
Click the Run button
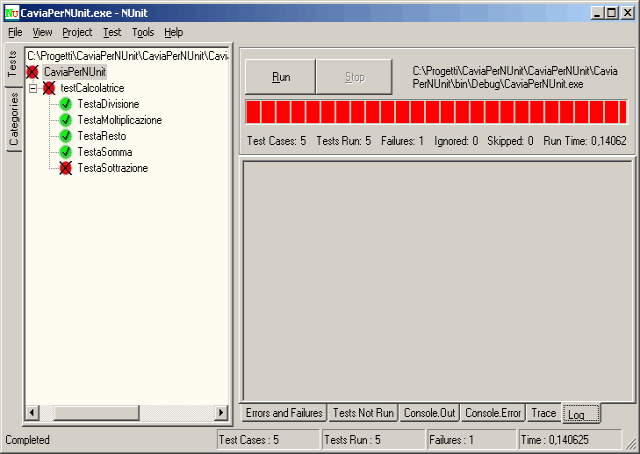[x=280, y=77]
